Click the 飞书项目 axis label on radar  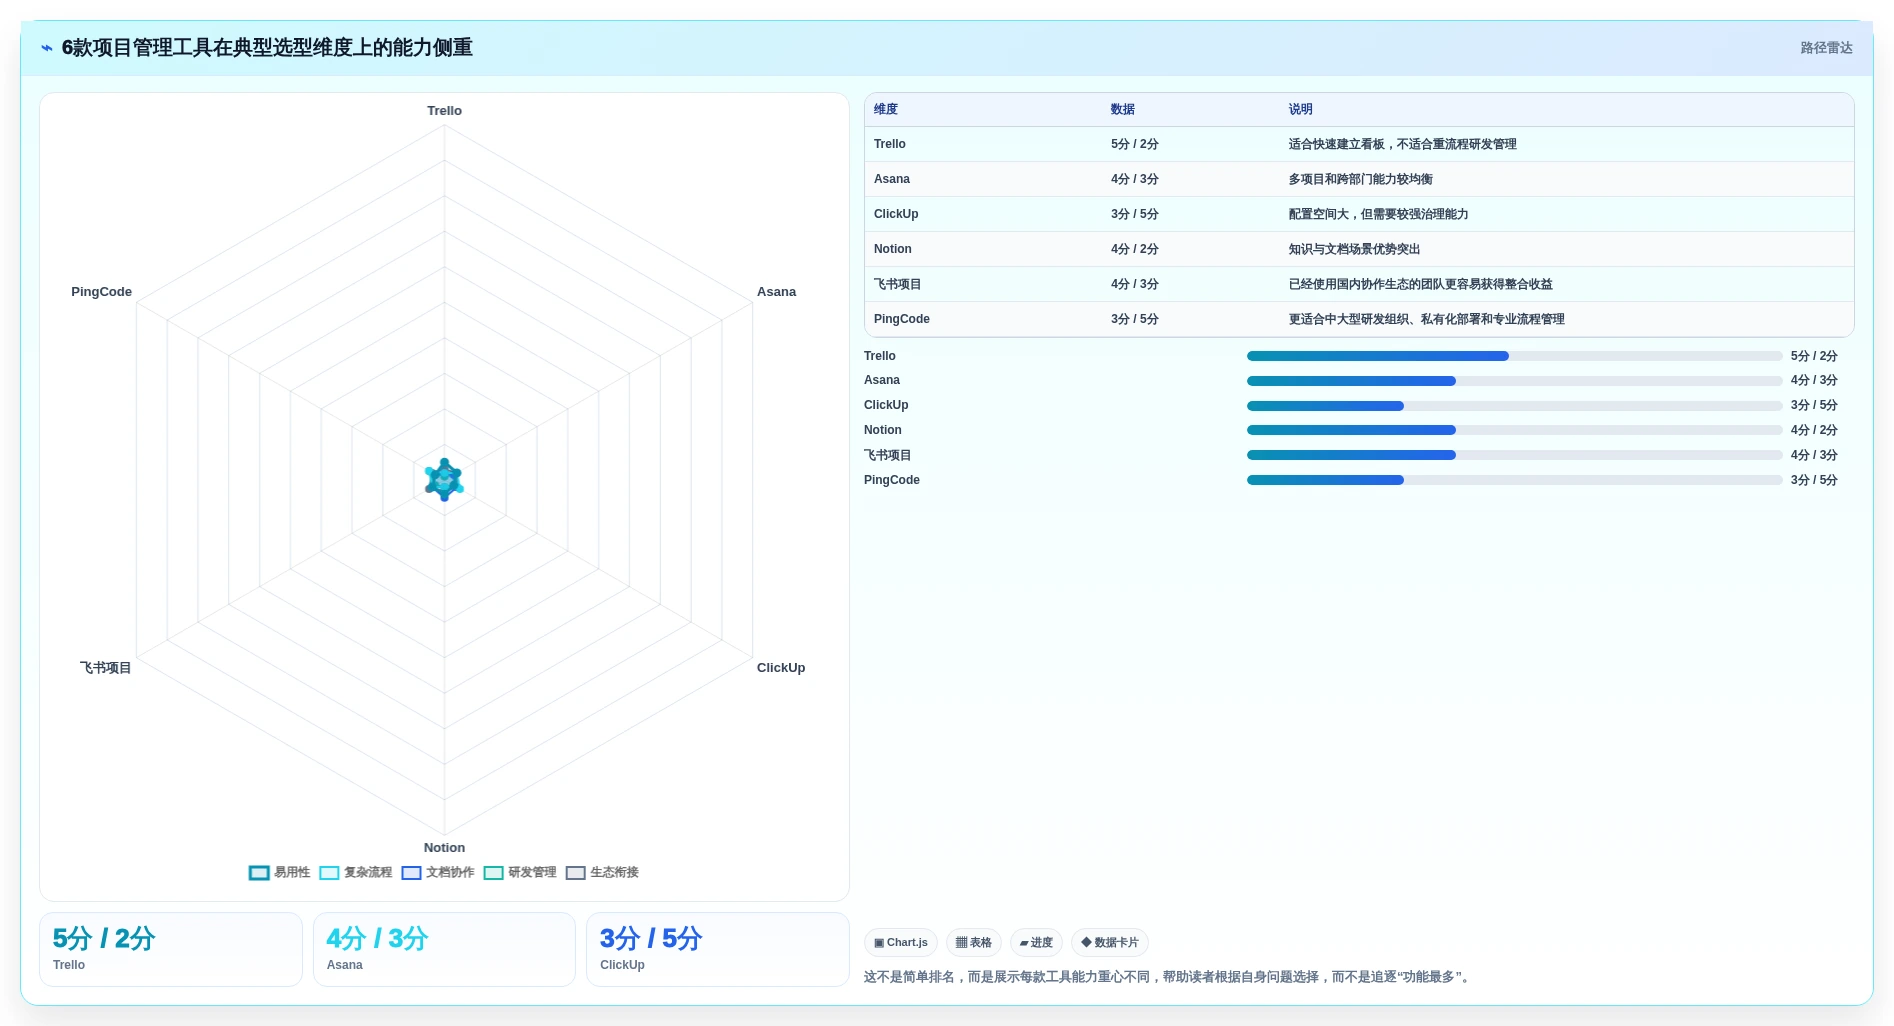[106, 668]
